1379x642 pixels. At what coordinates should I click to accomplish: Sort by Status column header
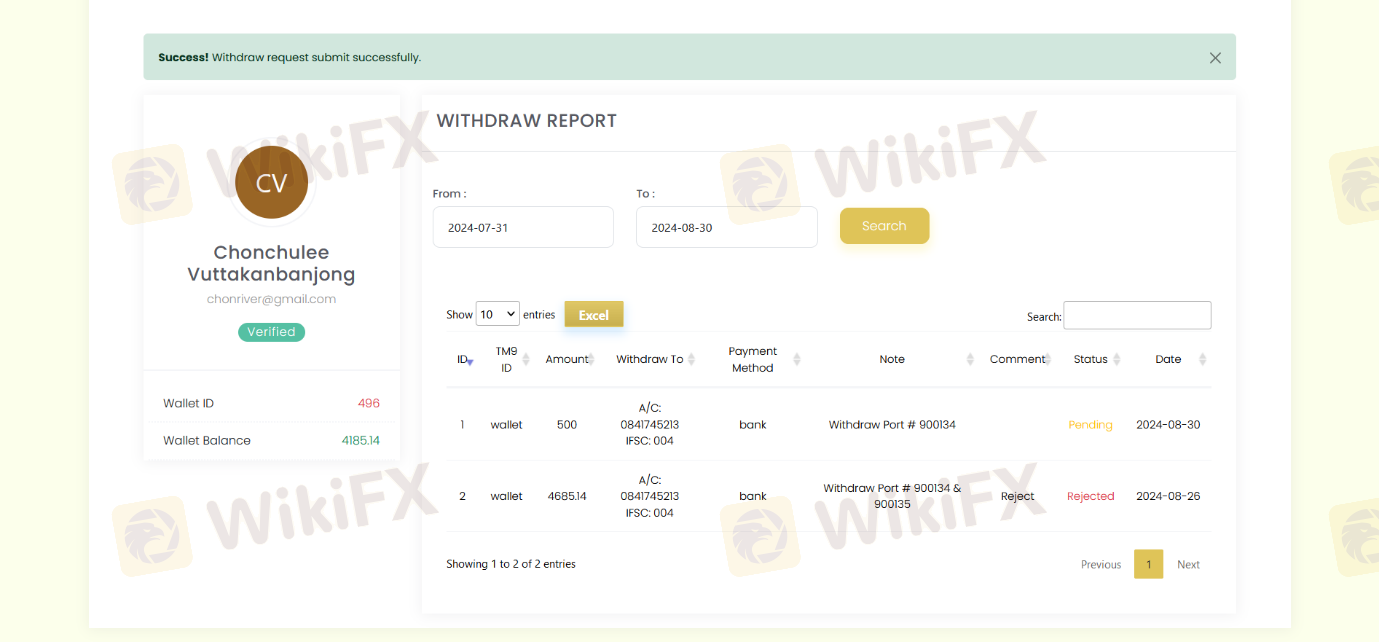click(1090, 360)
